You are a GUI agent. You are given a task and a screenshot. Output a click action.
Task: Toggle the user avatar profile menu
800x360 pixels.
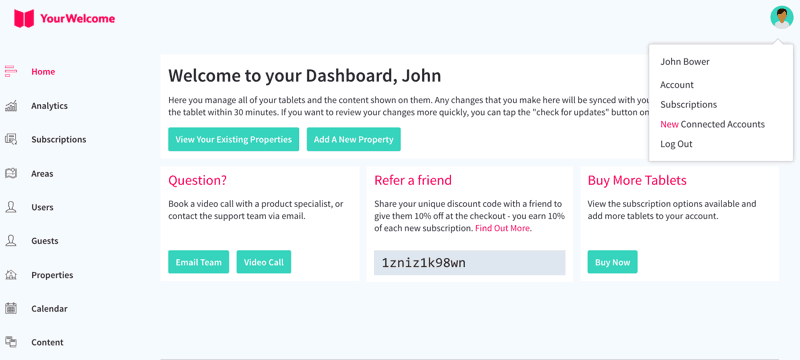(782, 17)
